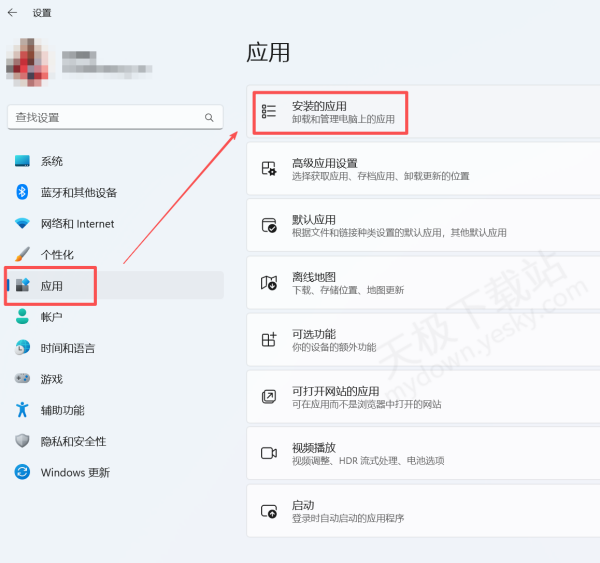
Task: Open 游戏 gamepad icon
Action: [x=22, y=379]
